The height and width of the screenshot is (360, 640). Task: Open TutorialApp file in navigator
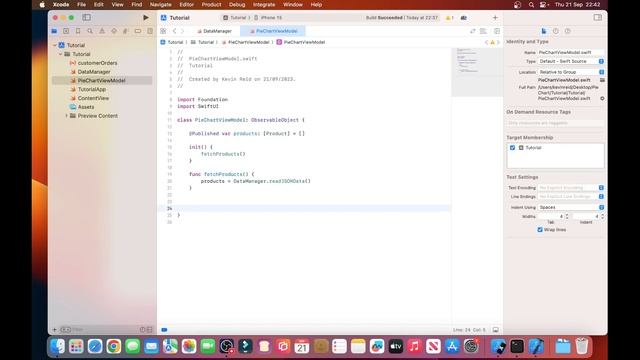92,89
